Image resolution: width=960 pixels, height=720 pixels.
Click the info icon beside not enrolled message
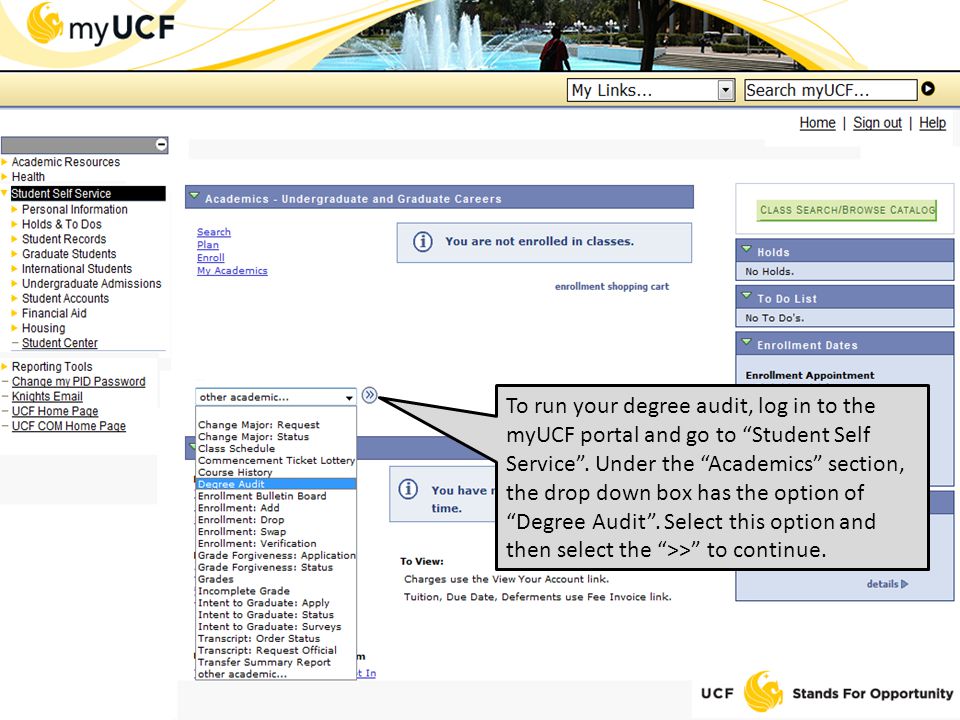(x=422, y=242)
